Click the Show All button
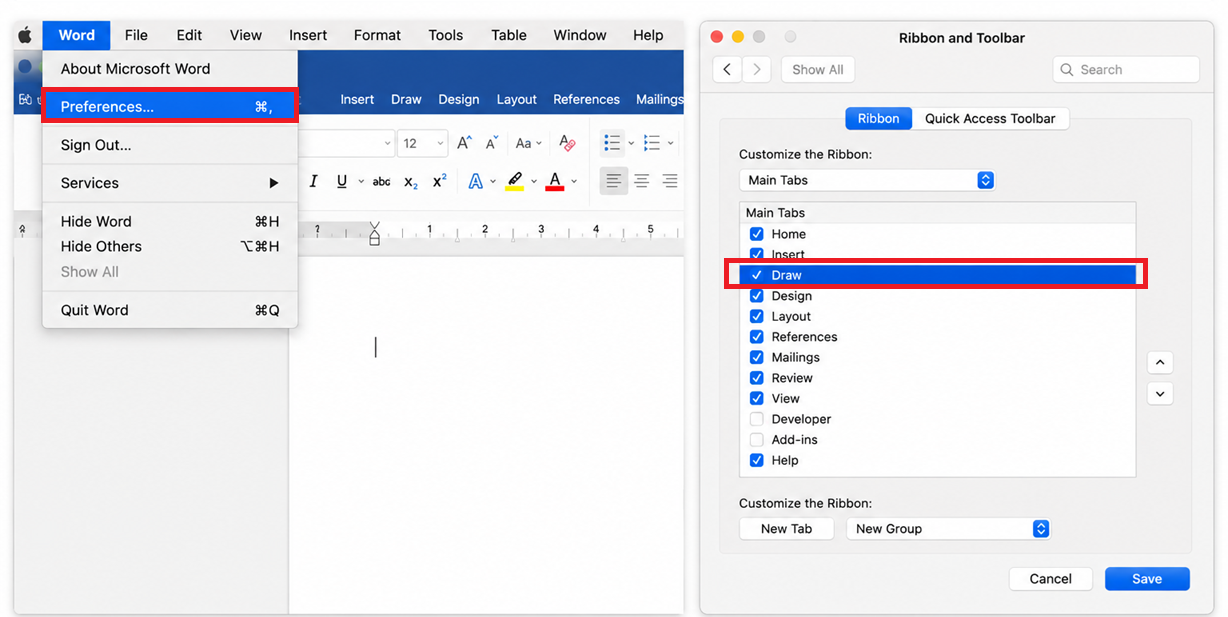Viewport: 1228px width, 617px height. tap(818, 69)
